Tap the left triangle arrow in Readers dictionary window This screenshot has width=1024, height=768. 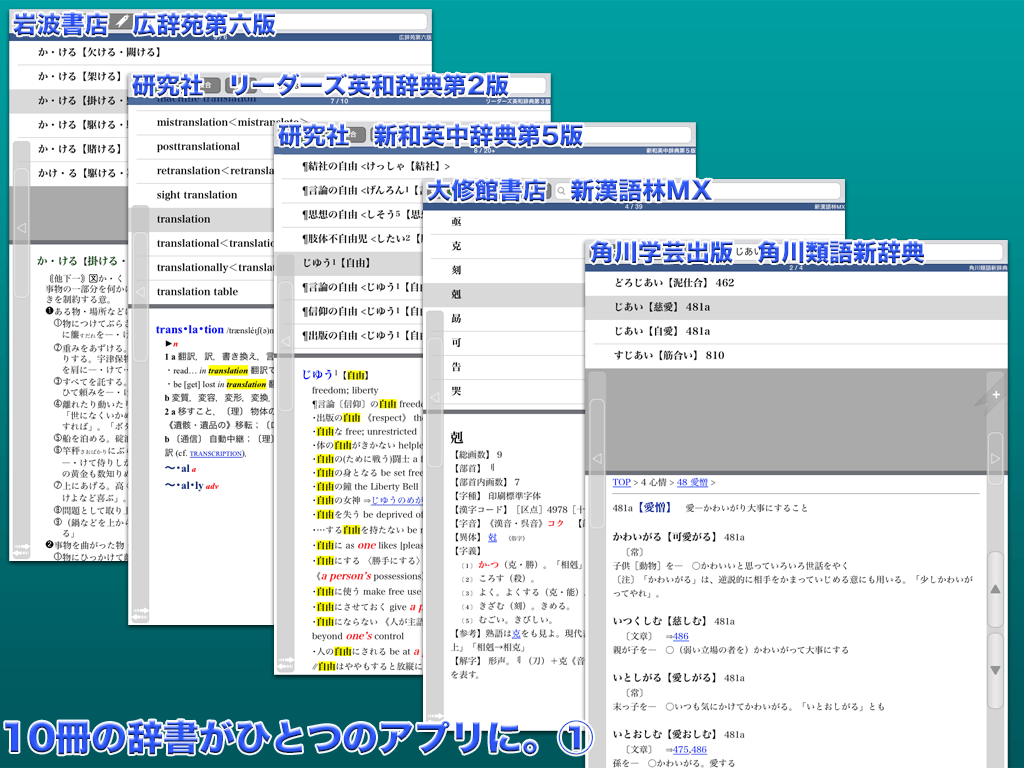click(140, 292)
